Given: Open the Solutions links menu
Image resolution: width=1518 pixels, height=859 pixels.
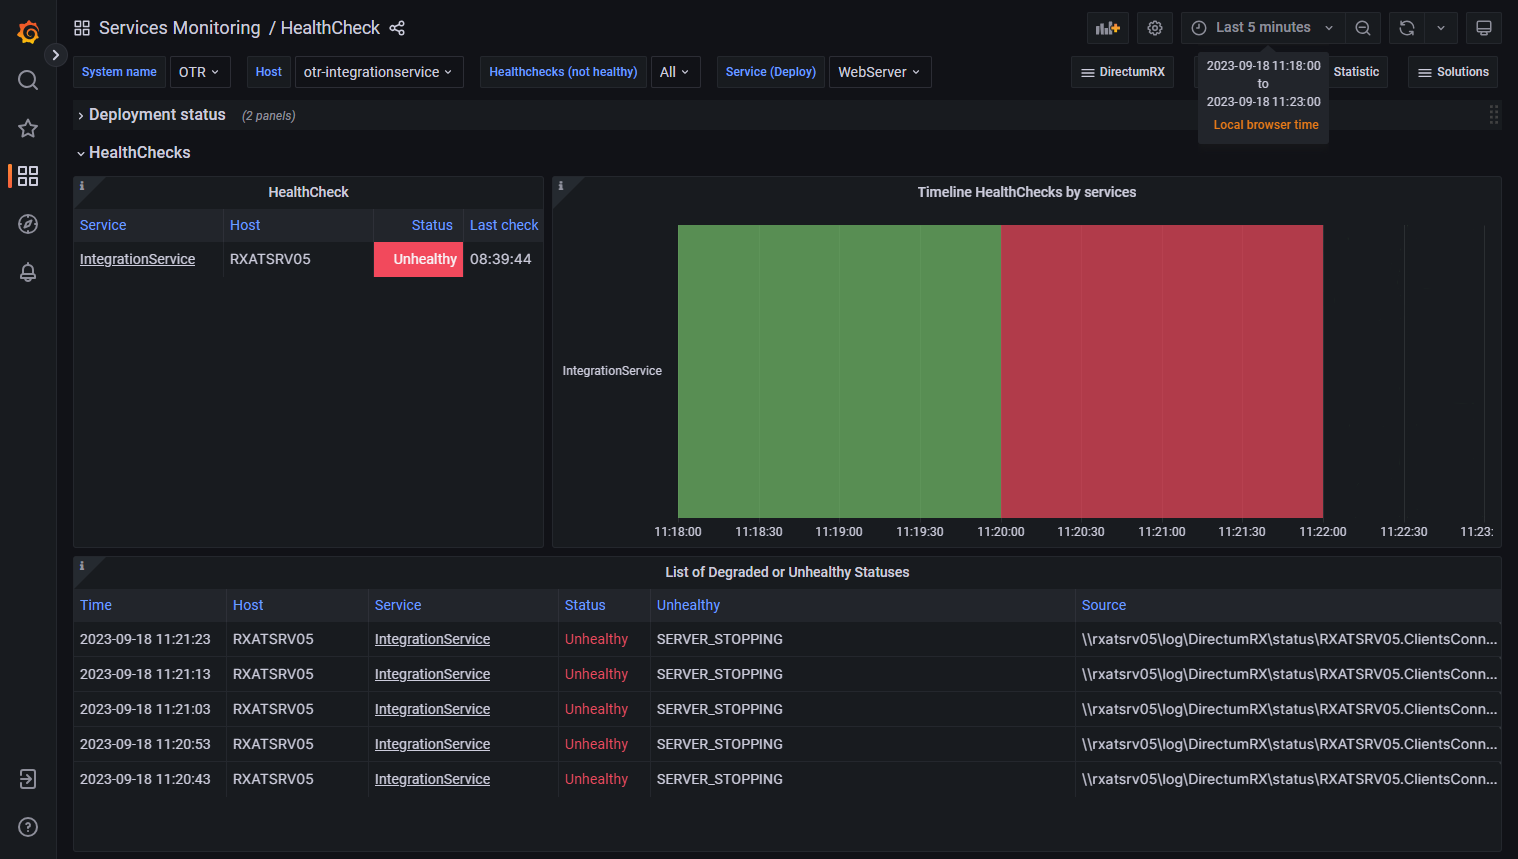Looking at the screenshot, I should (x=1453, y=72).
